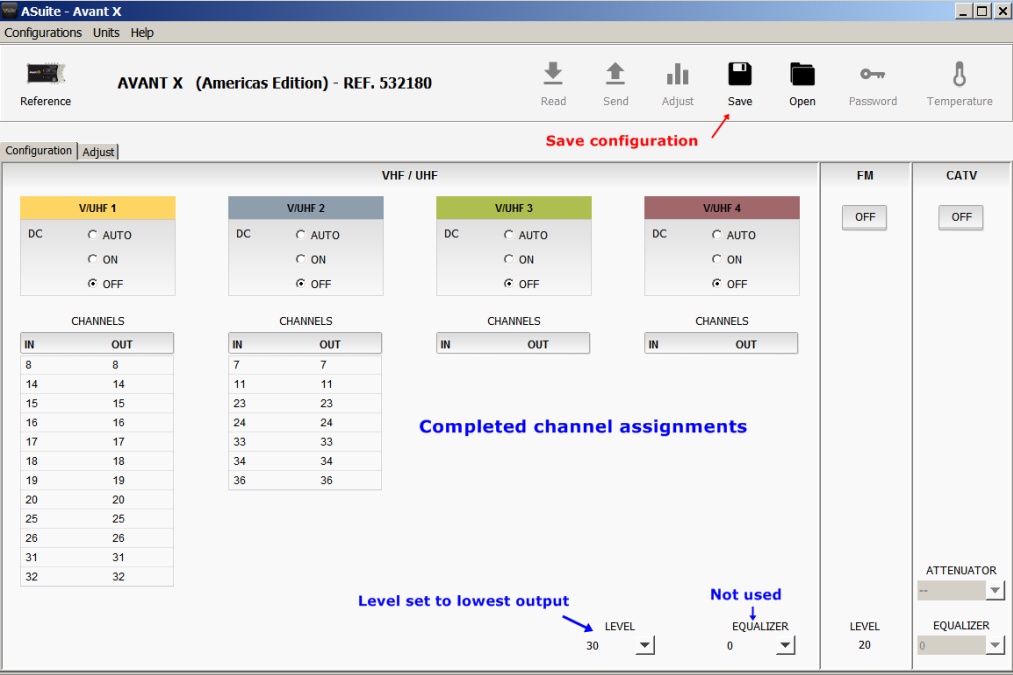Set V/UHF 1 DC to AUTO
Image resolution: width=1013 pixels, height=675 pixels.
tap(93, 235)
